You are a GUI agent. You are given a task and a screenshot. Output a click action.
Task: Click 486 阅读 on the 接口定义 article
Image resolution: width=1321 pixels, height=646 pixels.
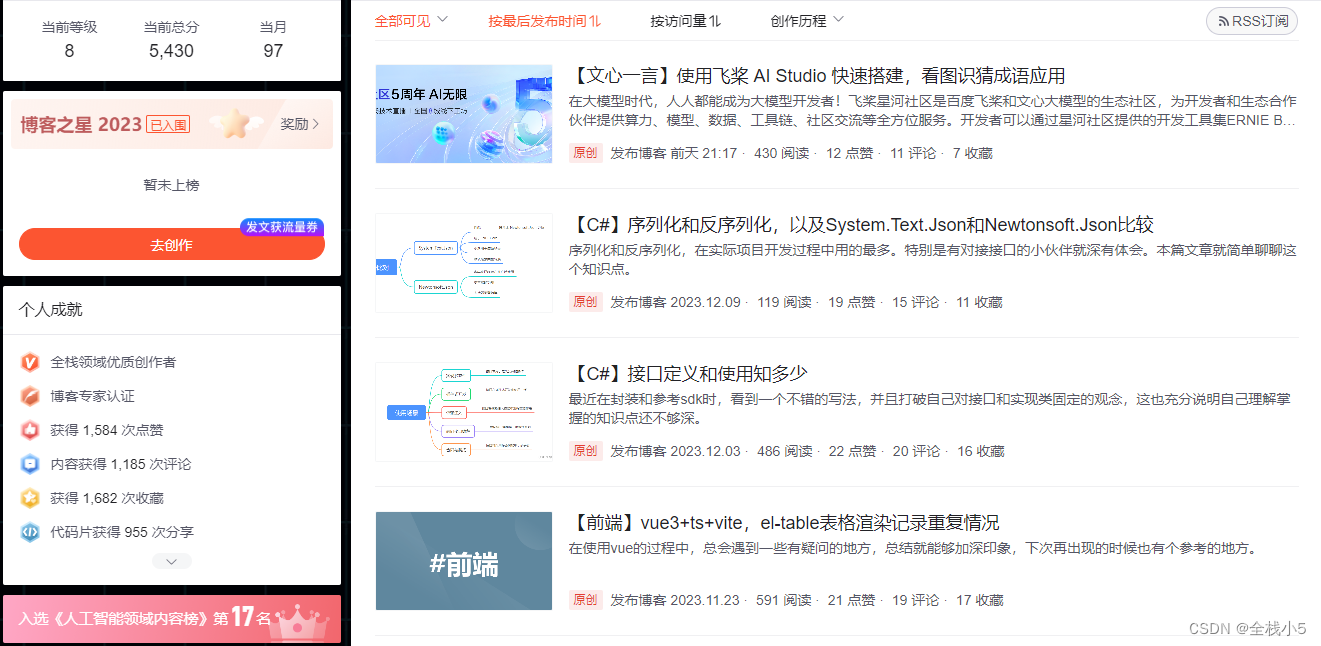[x=784, y=451]
